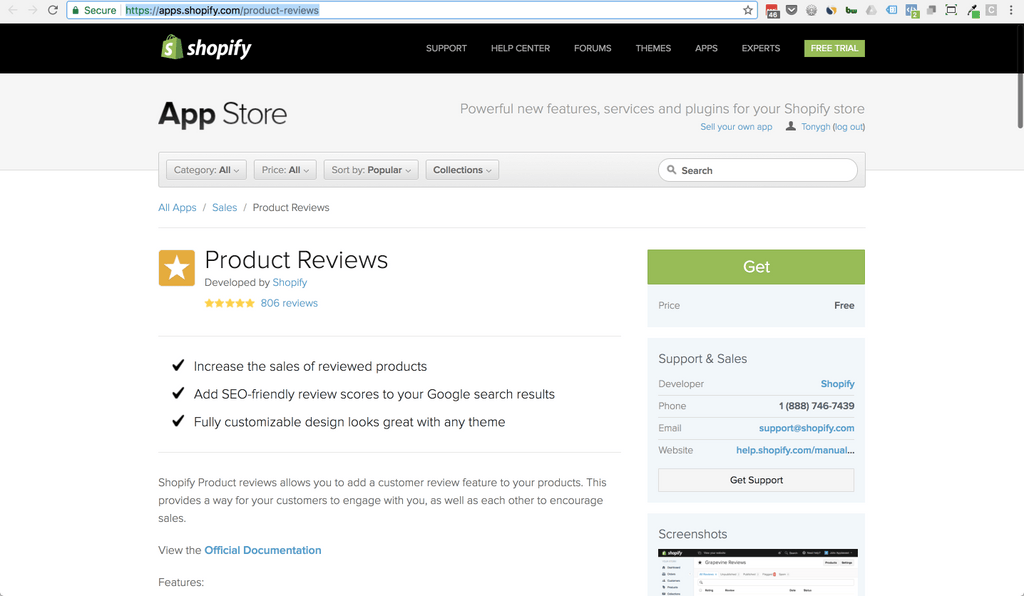The height and width of the screenshot is (596, 1024).
Task: Open the 'Sell your own app' link
Action: (736, 127)
